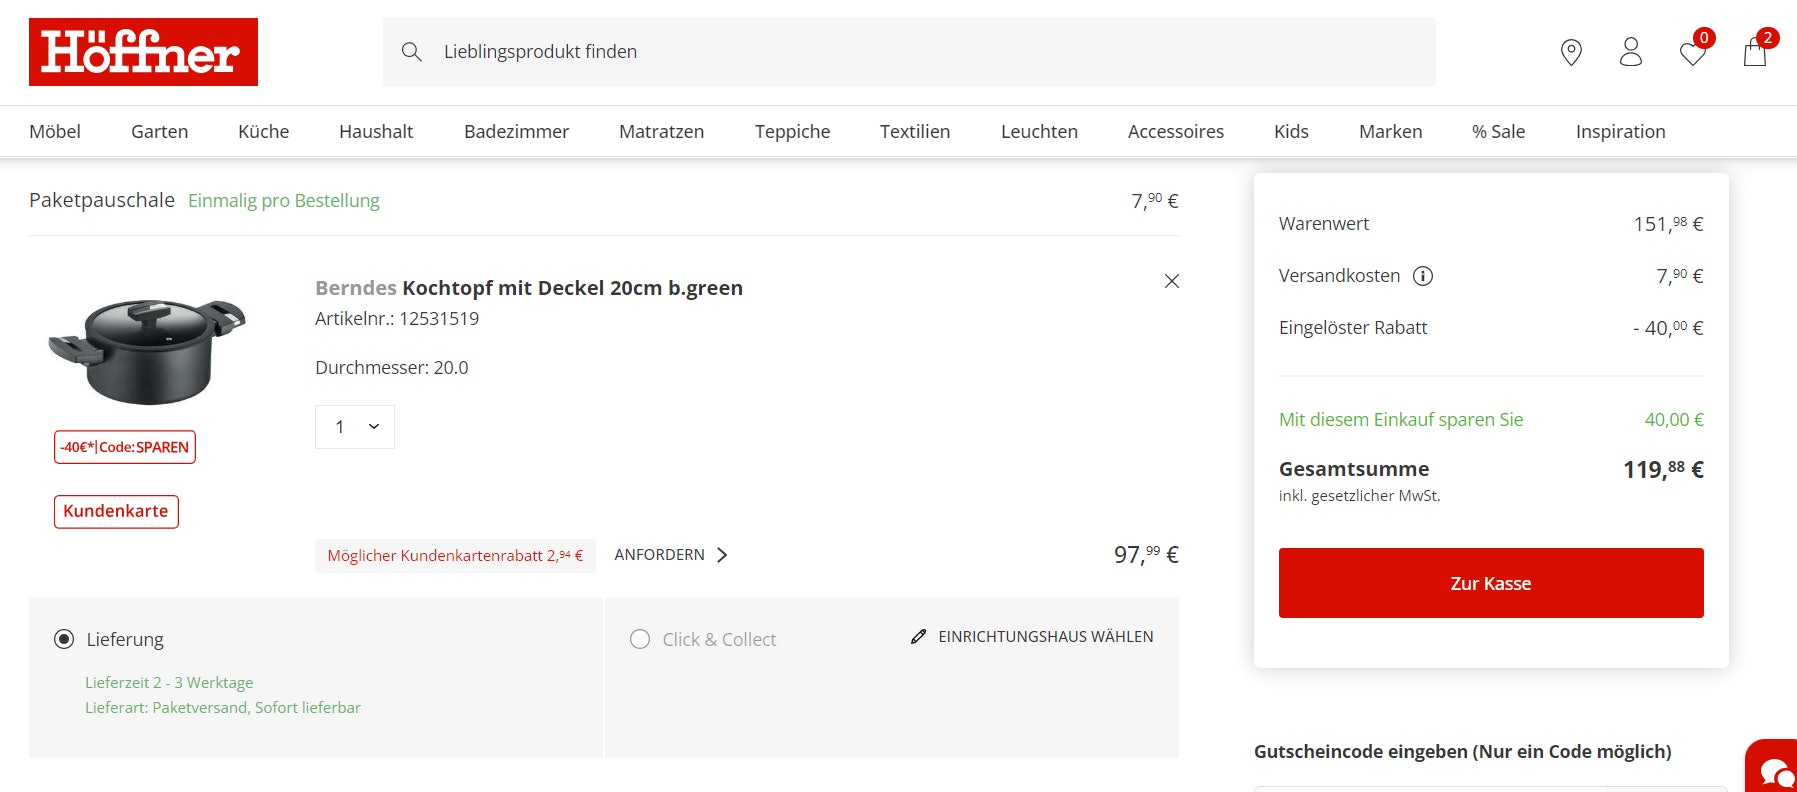The height and width of the screenshot is (792, 1797).
Task: Click the pencil icon to choose store
Action: point(918,637)
